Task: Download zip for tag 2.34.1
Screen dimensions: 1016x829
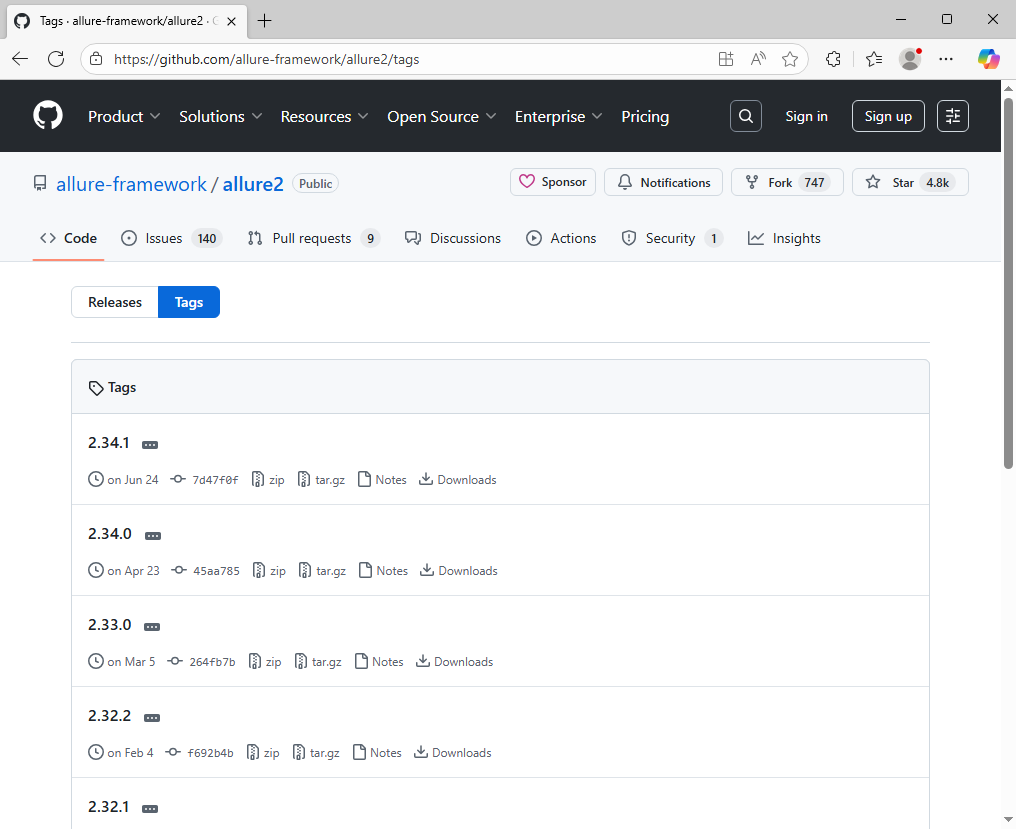Action: coord(268,480)
